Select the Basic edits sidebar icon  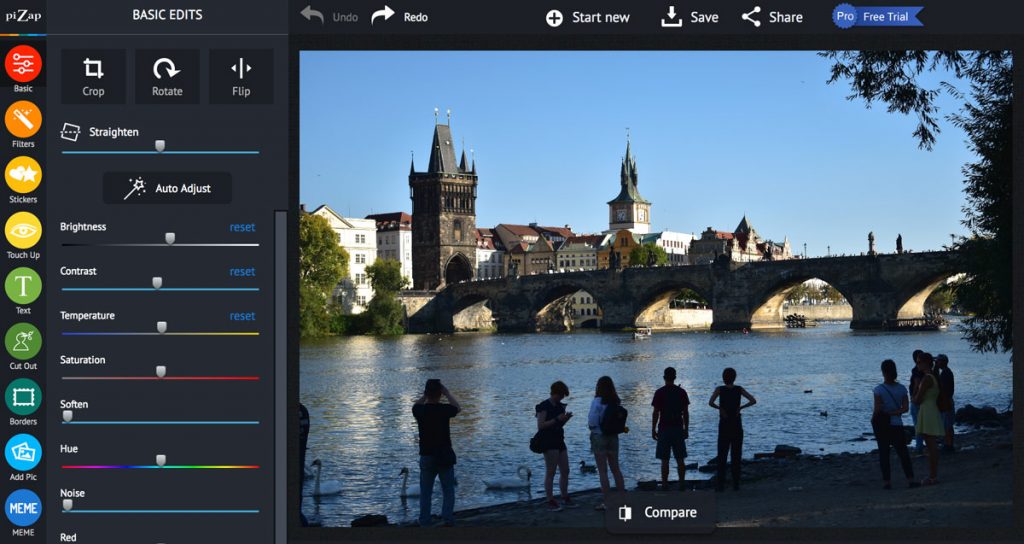[x=23, y=64]
